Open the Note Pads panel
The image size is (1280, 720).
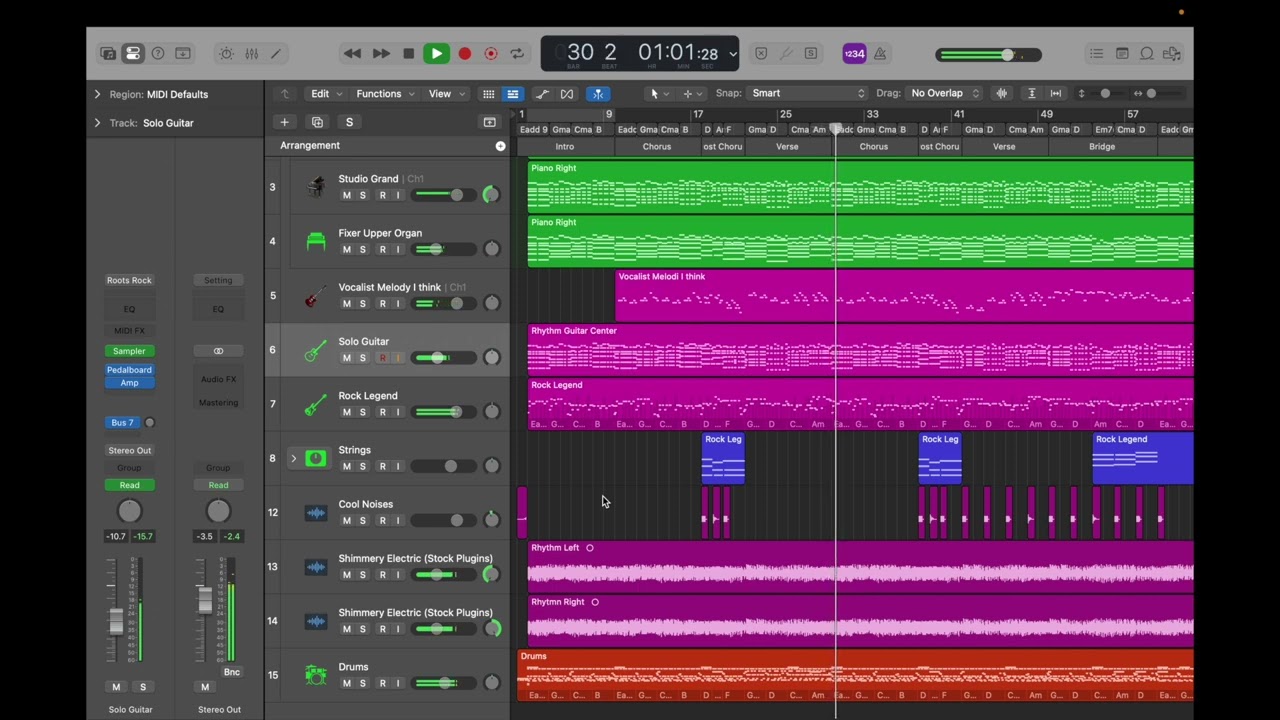click(x=1122, y=54)
